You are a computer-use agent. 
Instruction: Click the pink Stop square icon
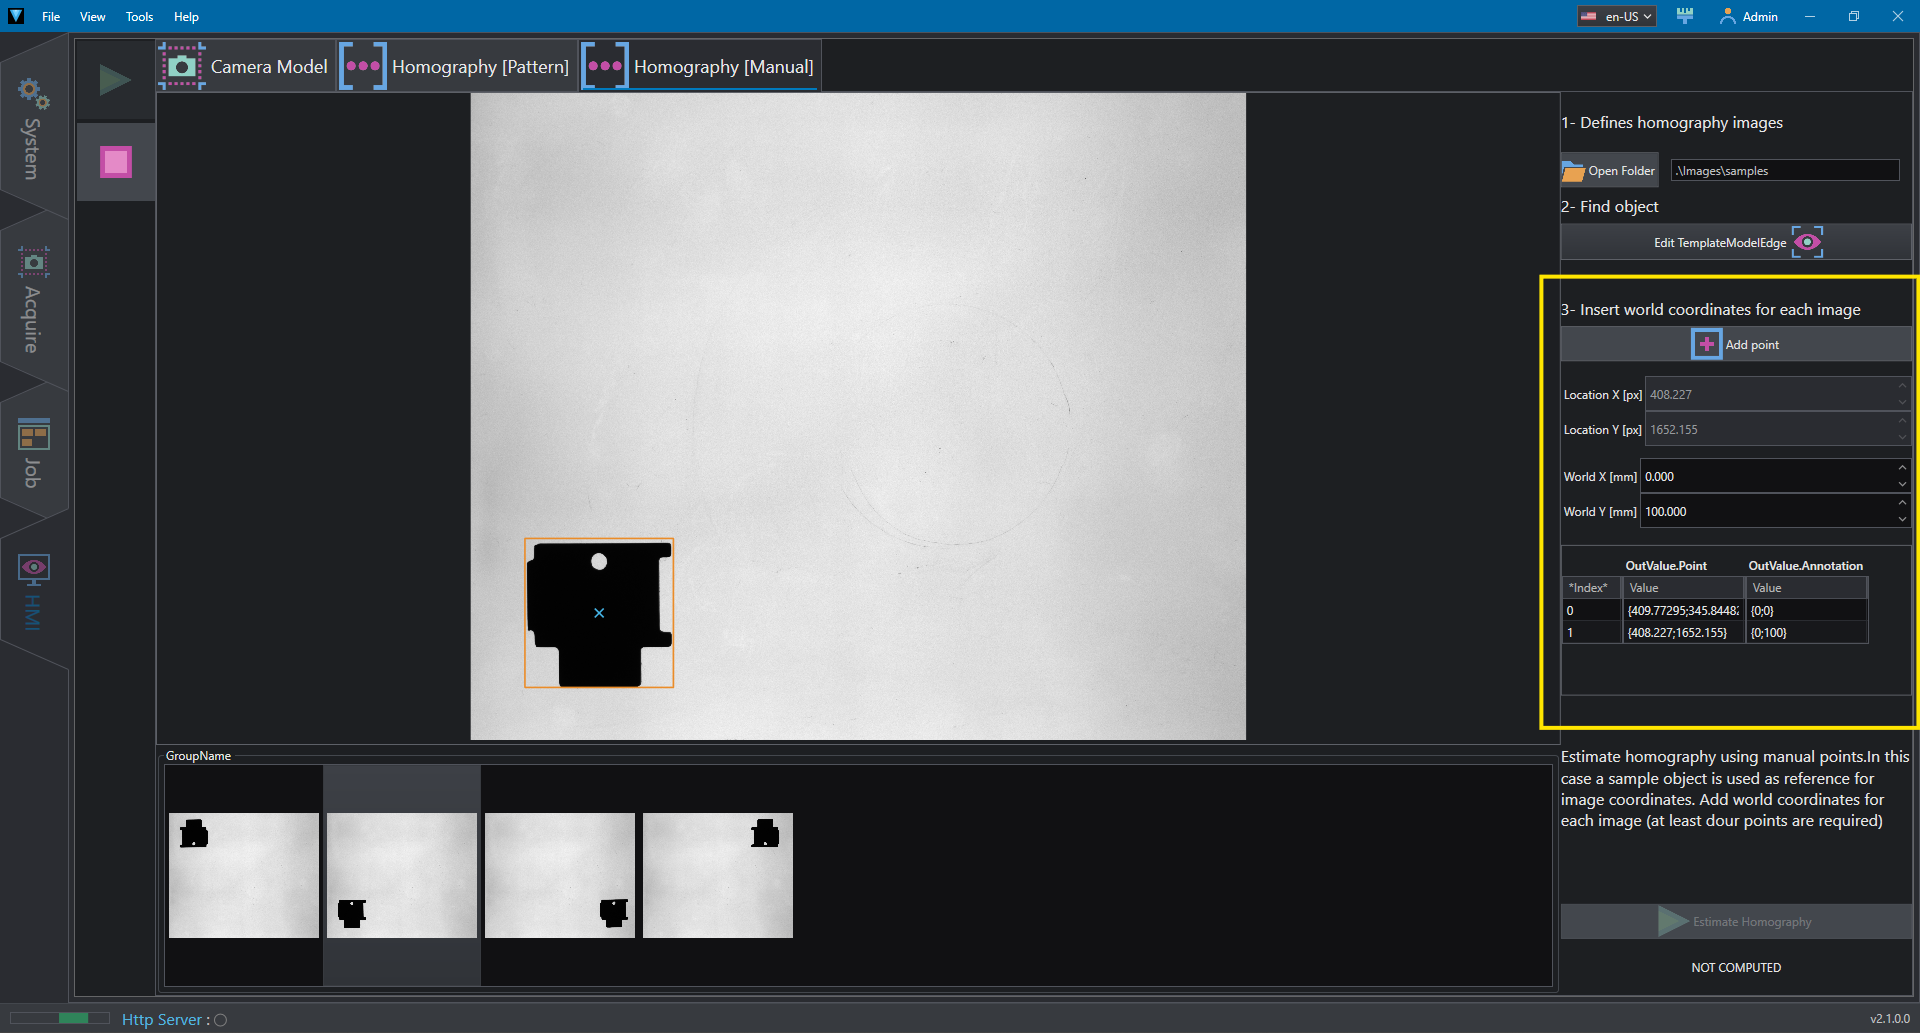click(x=116, y=162)
